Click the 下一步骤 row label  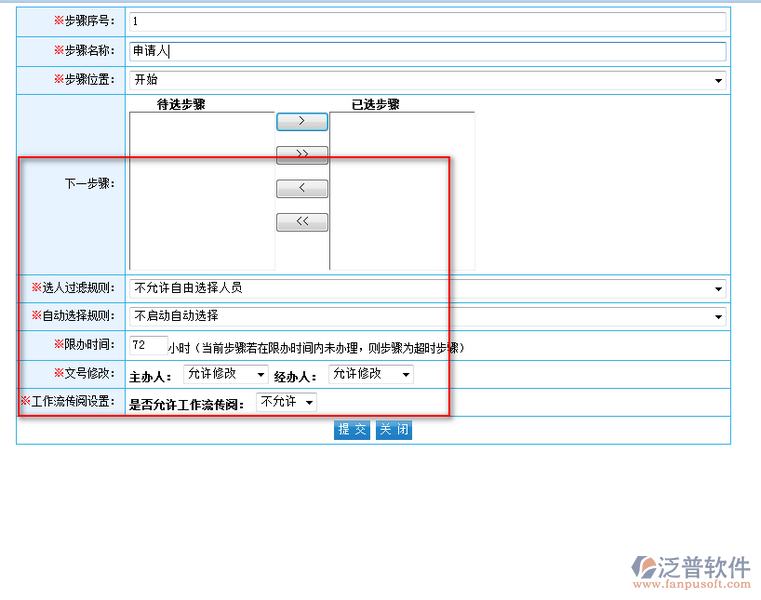coord(89,184)
